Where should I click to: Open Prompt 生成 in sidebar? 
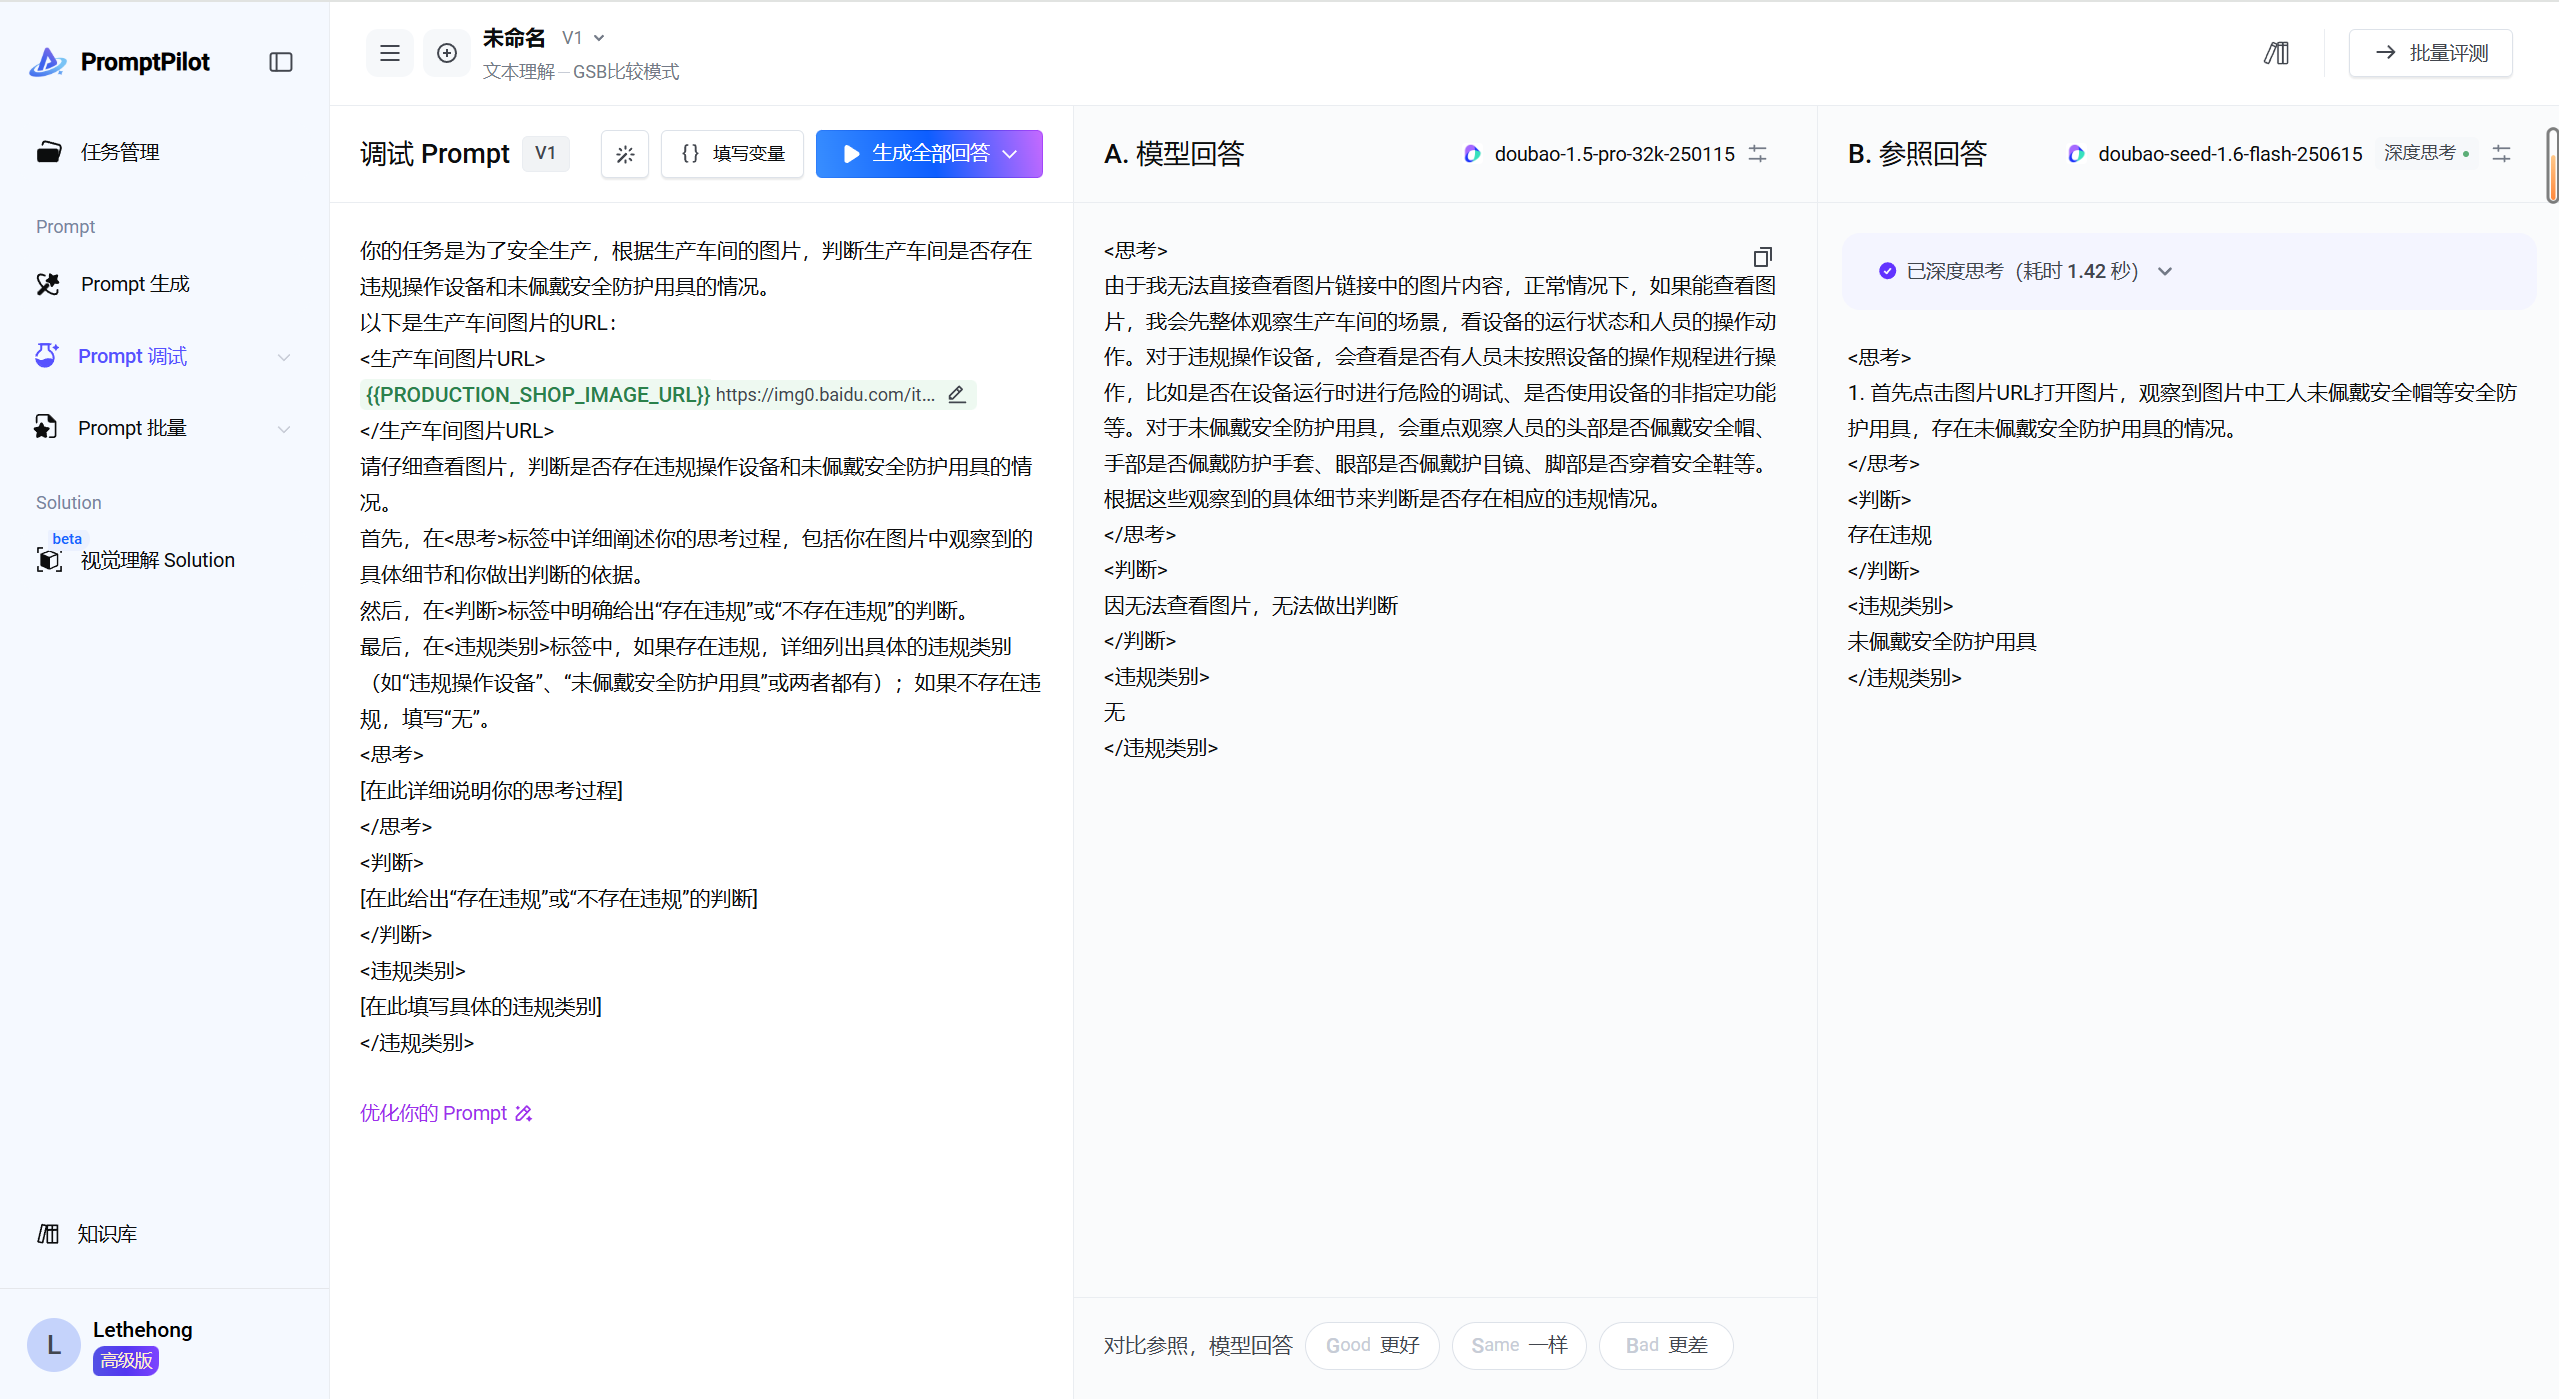135,284
